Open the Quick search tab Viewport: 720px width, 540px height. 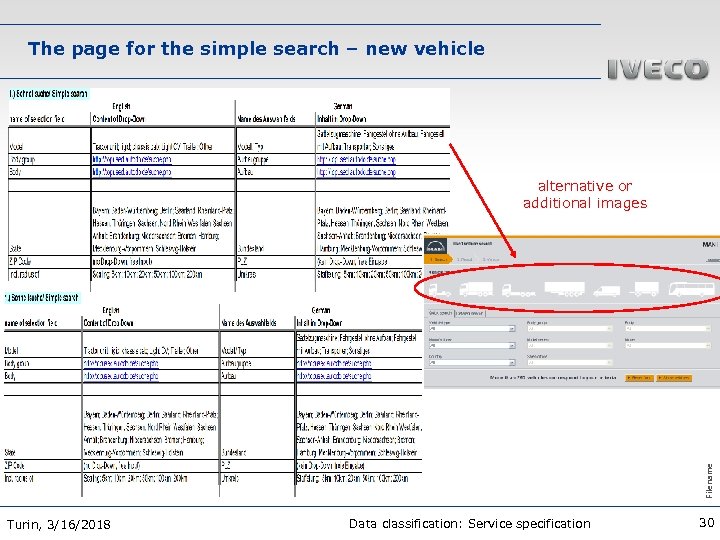(441, 313)
